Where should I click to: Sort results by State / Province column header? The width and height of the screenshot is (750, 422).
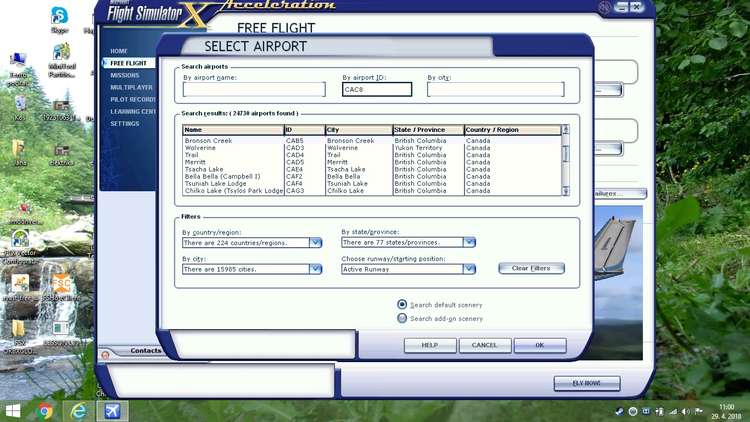point(428,130)
